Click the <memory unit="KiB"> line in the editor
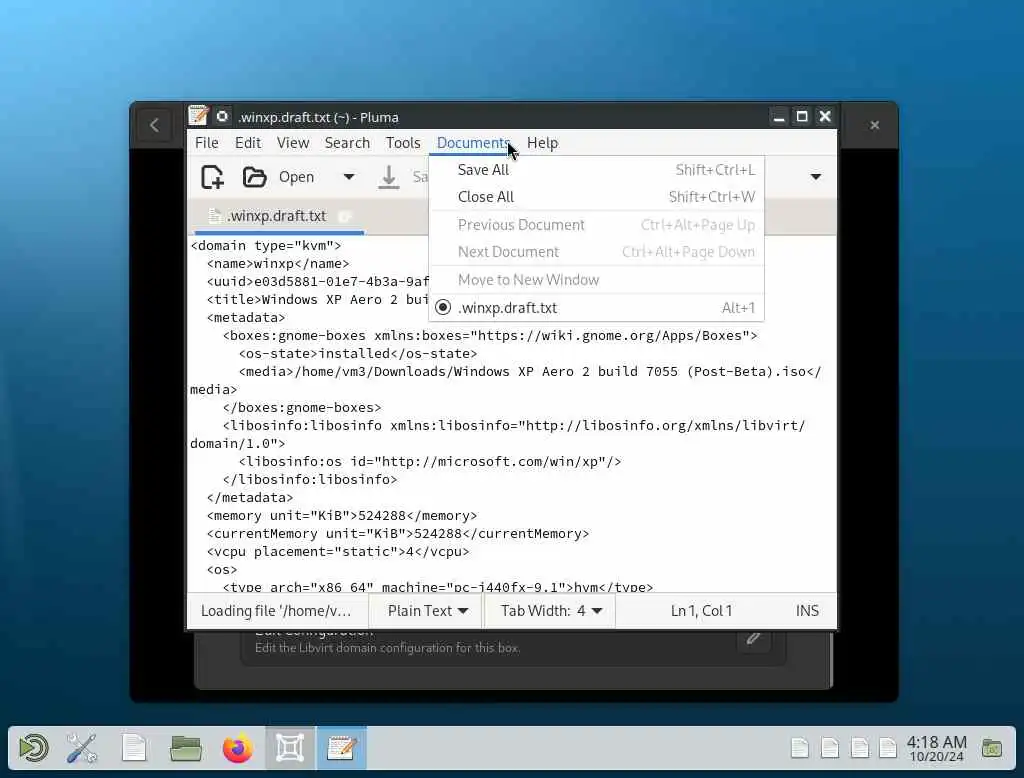1024x778 pixels. [342, 515]
